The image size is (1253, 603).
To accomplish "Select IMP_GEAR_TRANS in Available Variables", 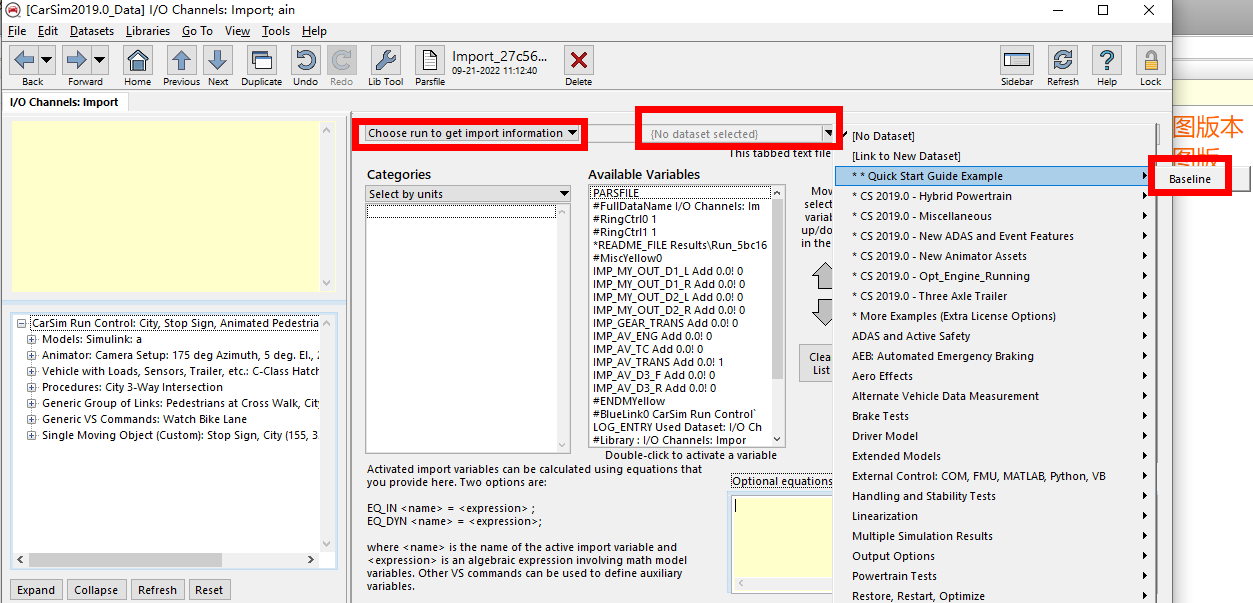I will (666, 323).
